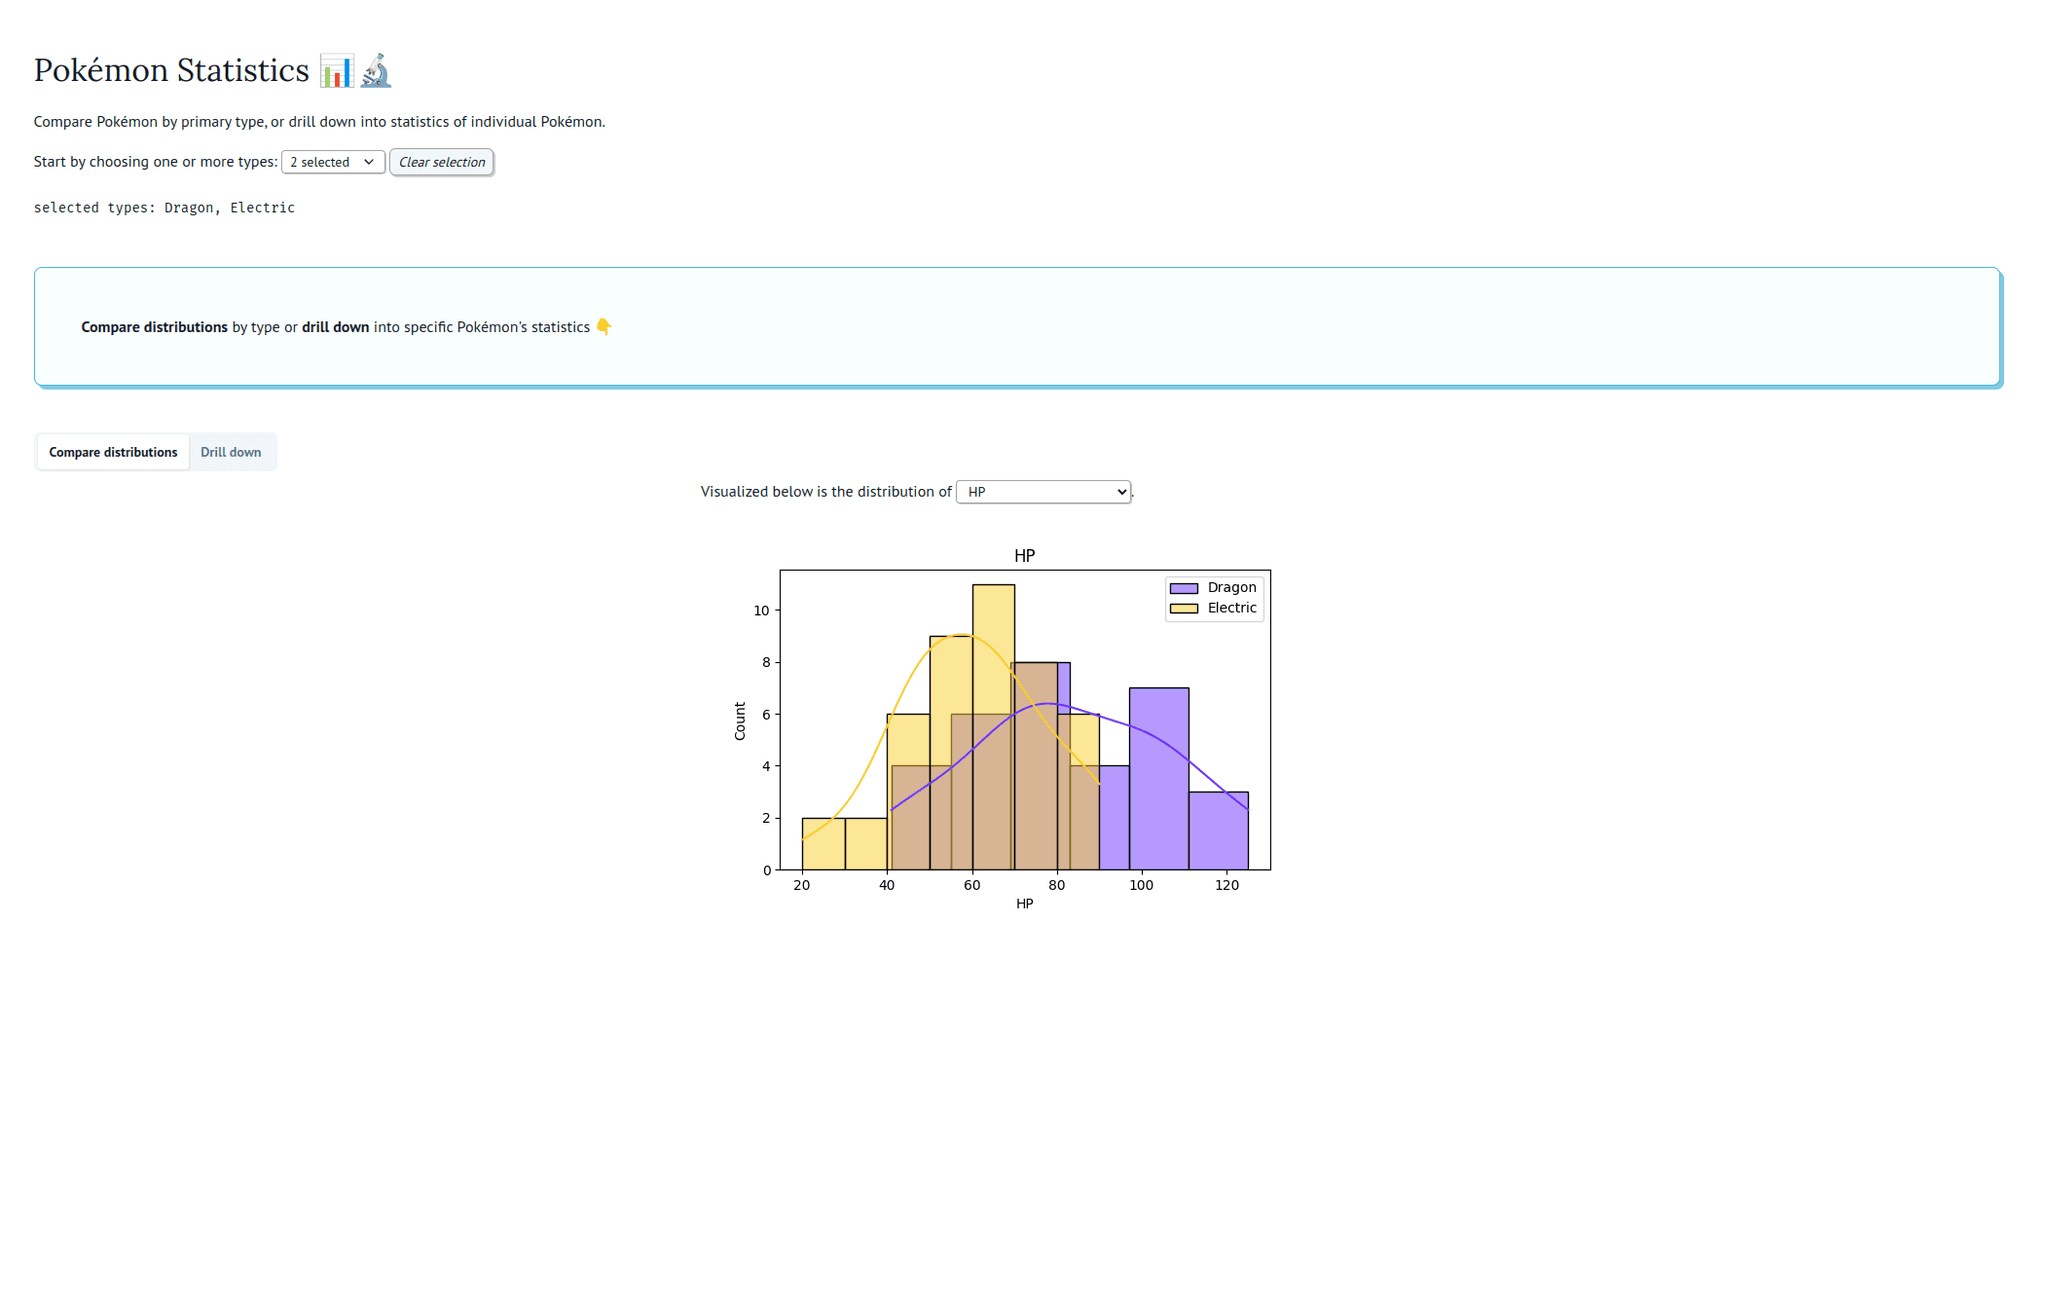The width and height of the screenshot is (2048, 1296).
Task: Open the statistic dropdown currently set to HP
Action: 1043,491
